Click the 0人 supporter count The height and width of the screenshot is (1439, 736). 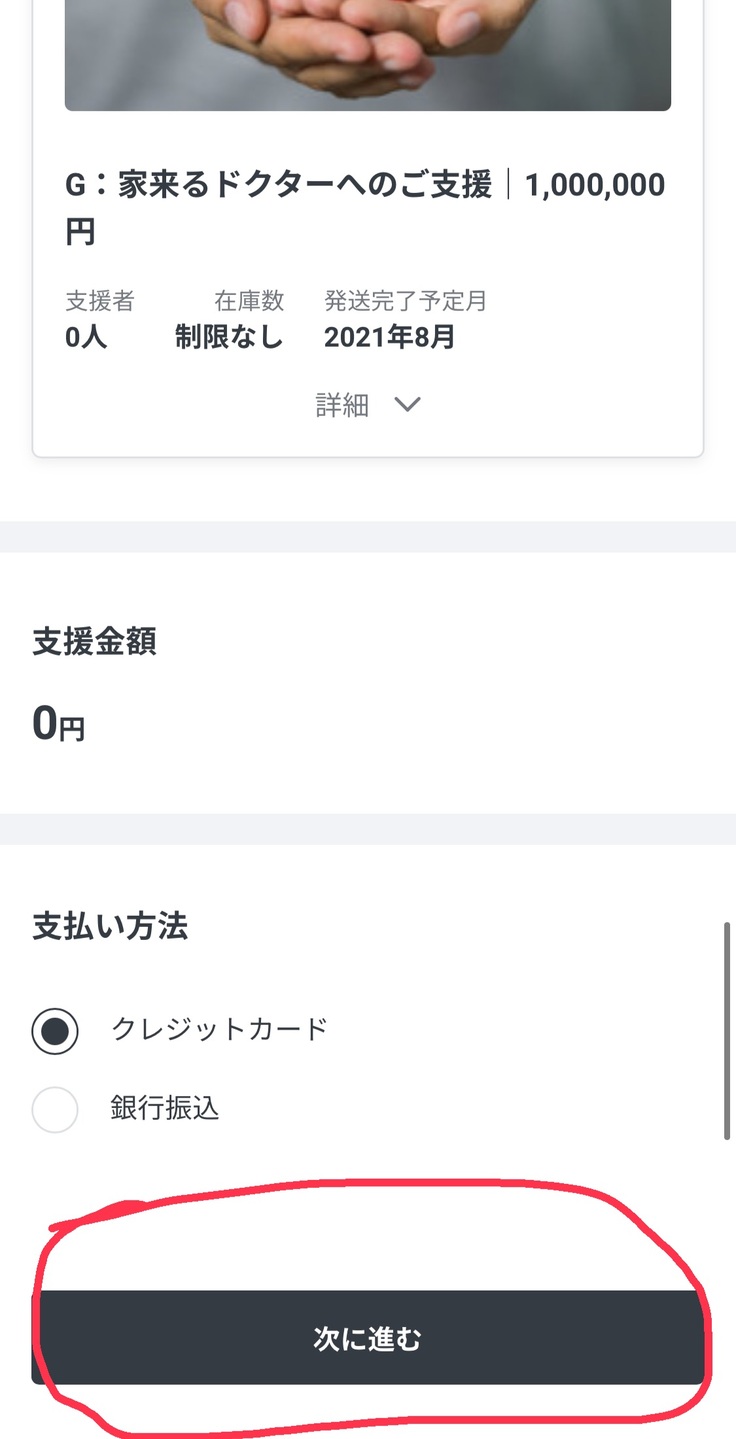86,337
